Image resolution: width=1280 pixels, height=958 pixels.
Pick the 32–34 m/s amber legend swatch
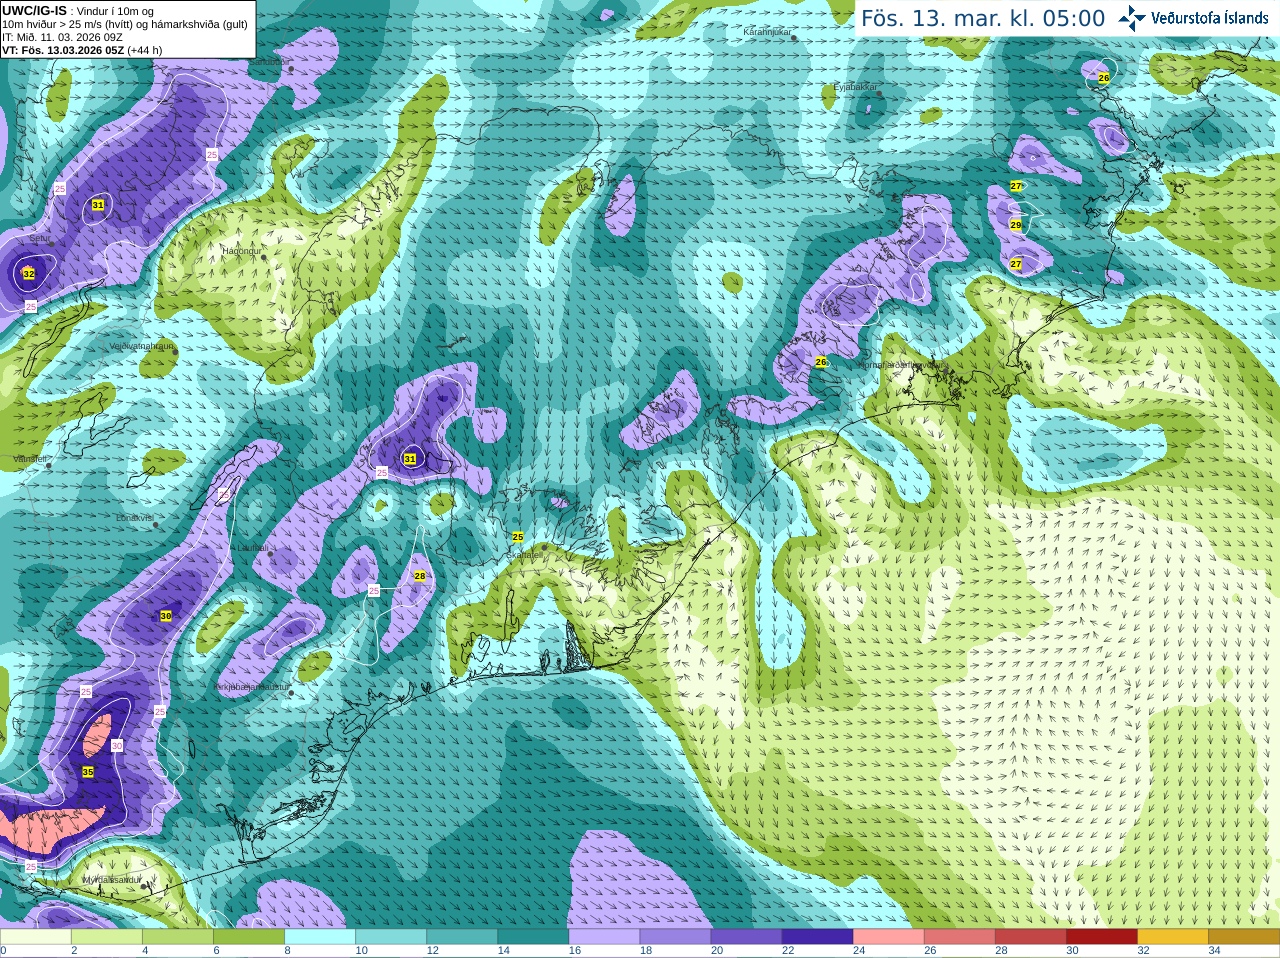pos(1172,937)
